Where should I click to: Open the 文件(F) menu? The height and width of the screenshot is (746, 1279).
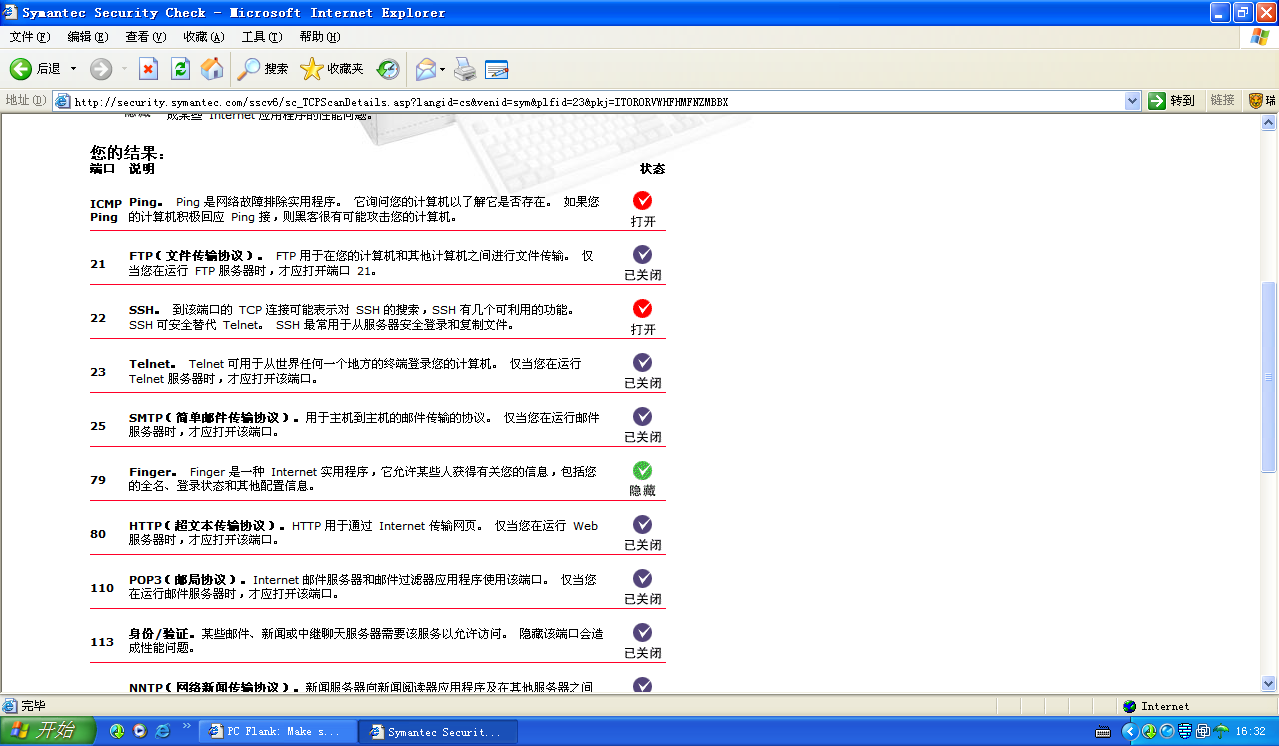coord(30,37)
